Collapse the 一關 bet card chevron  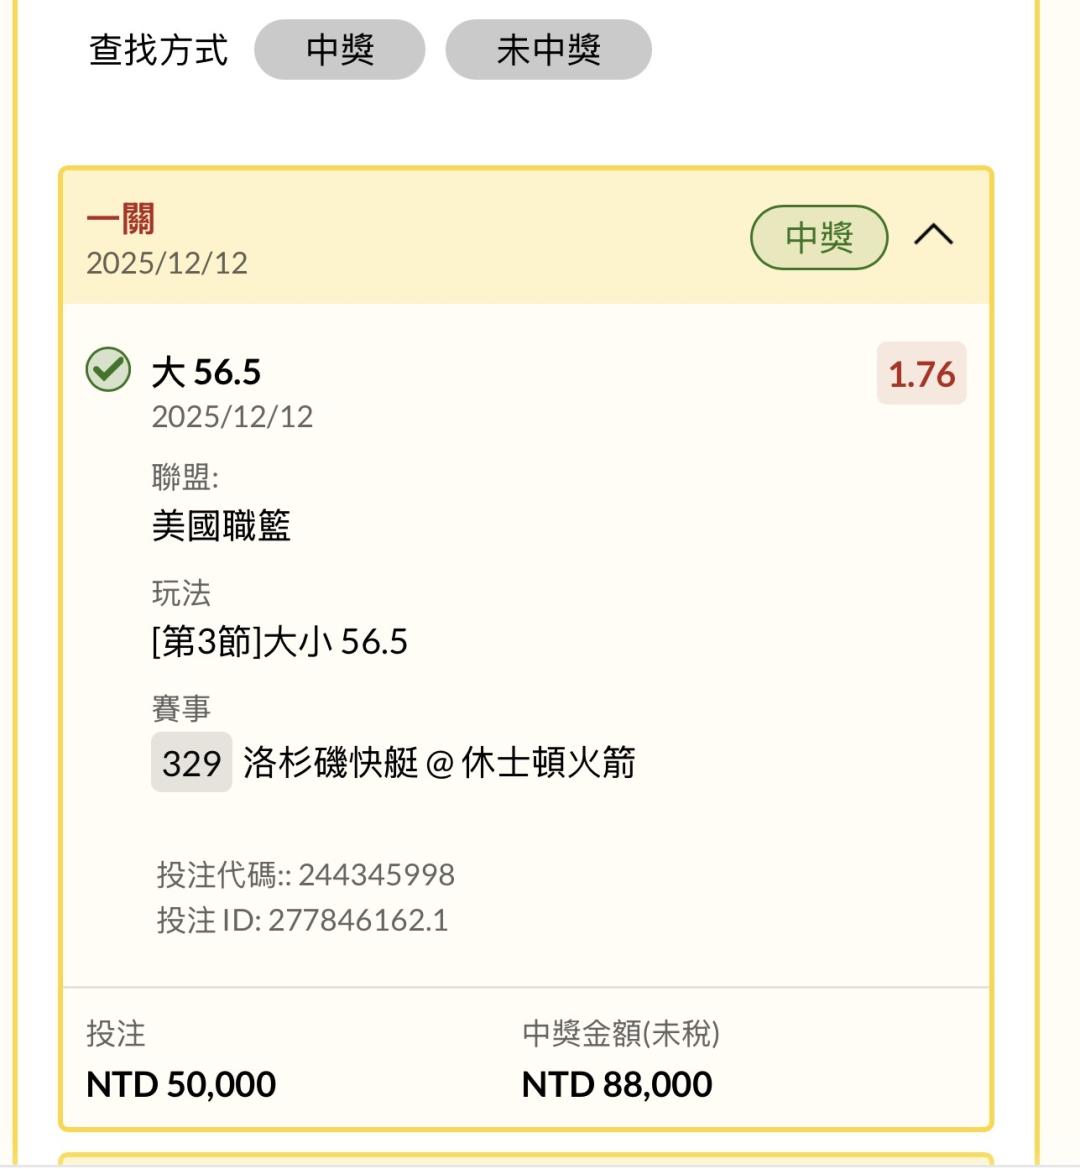pyautogui.click(x=933, y=236)
